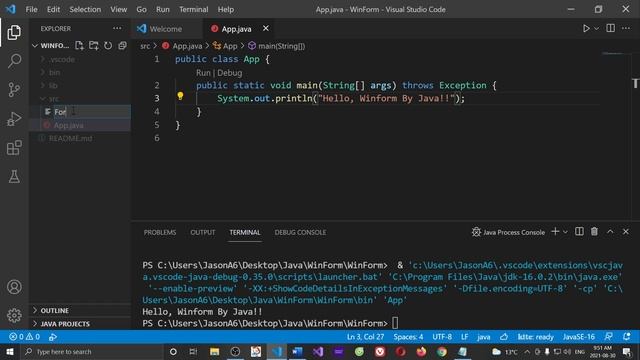Click the main(String[]) breadcrumb
The image size is (640, 360).
pyautogui.click(x=277, y=46)
